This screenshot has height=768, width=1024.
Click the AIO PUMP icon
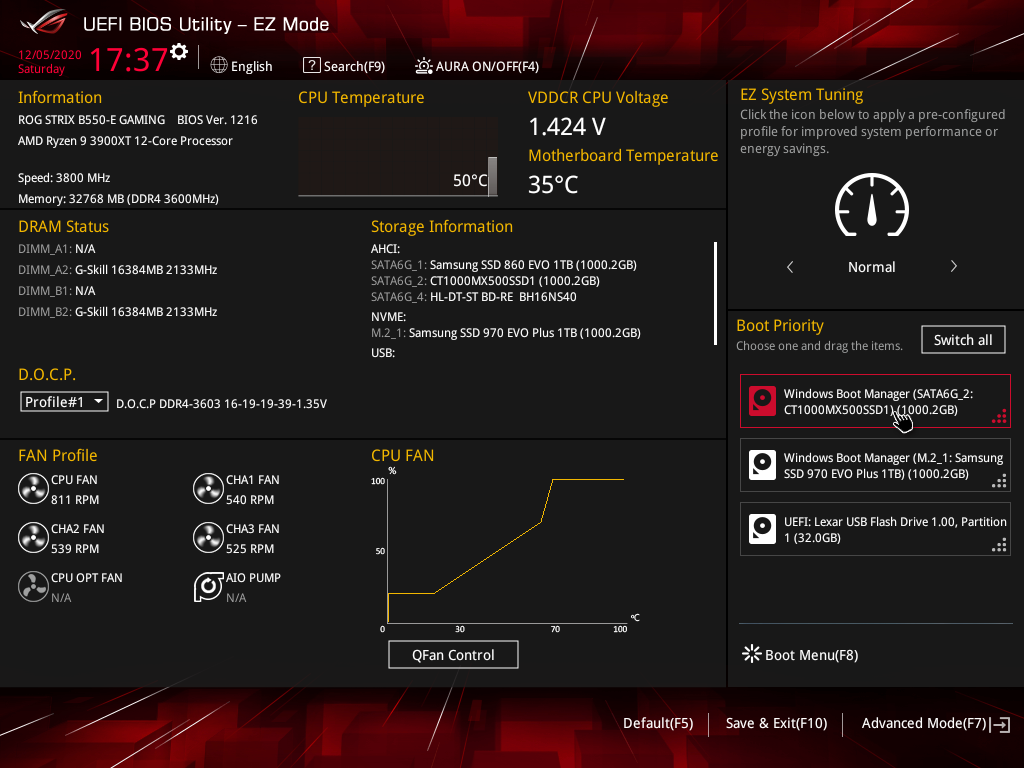(208, 586)
